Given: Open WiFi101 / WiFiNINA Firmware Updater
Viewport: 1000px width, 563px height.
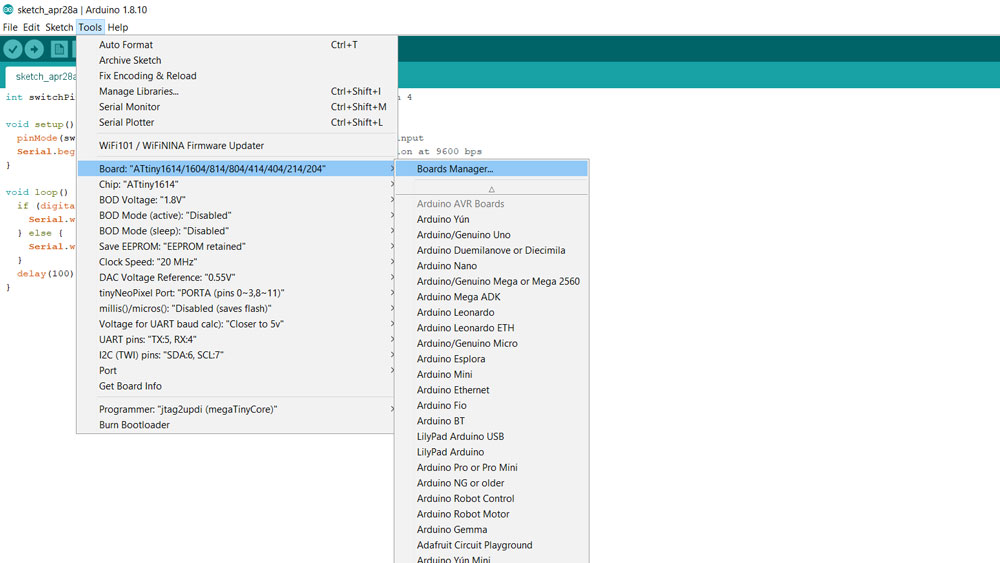Looking at the screenshot, I should tap(236, 145).
